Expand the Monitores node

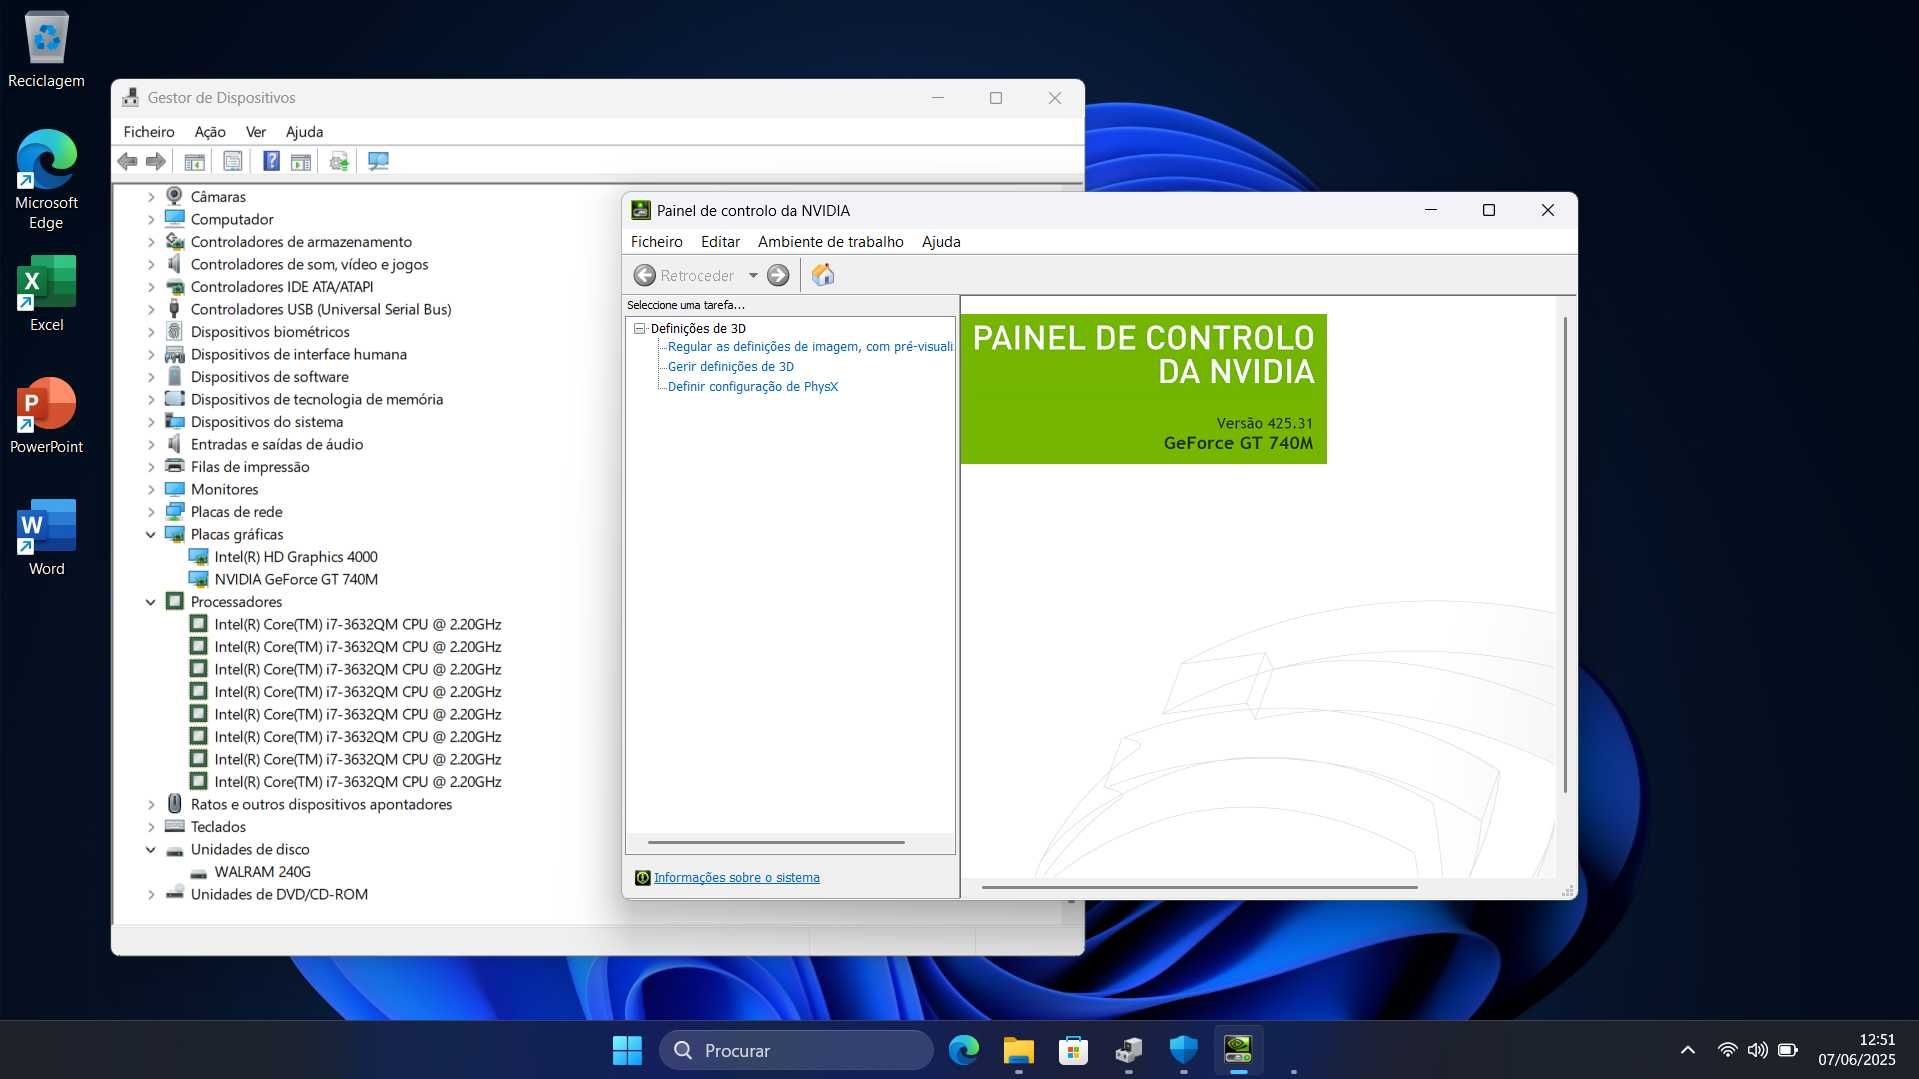tap(151, 489)
